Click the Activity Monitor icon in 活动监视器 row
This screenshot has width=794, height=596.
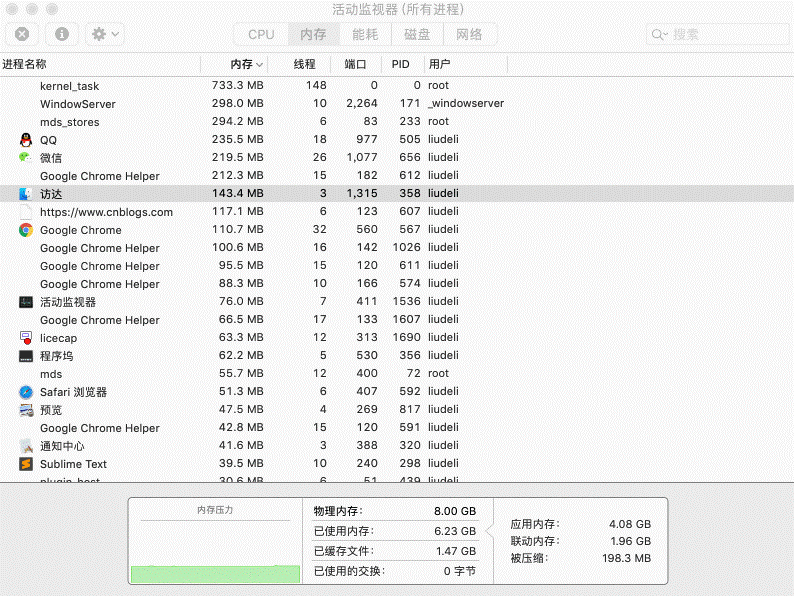(26, 302)
